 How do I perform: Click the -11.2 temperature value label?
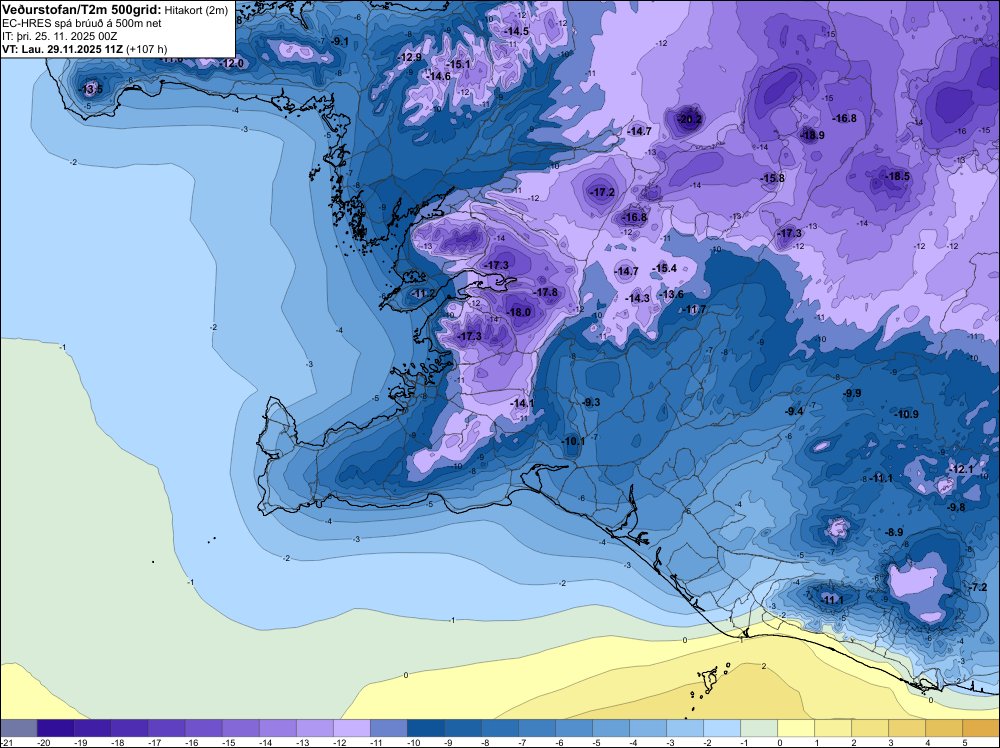pos(423,294)
